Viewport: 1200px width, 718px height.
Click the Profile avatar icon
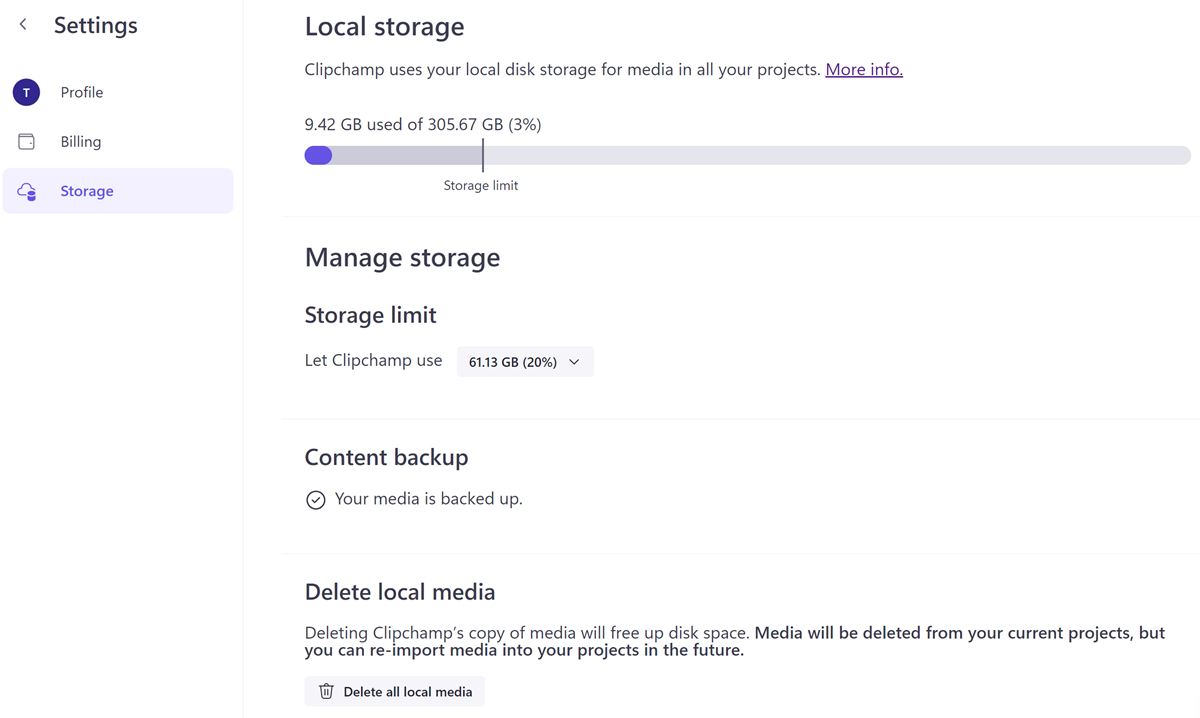tap(26, 92)
